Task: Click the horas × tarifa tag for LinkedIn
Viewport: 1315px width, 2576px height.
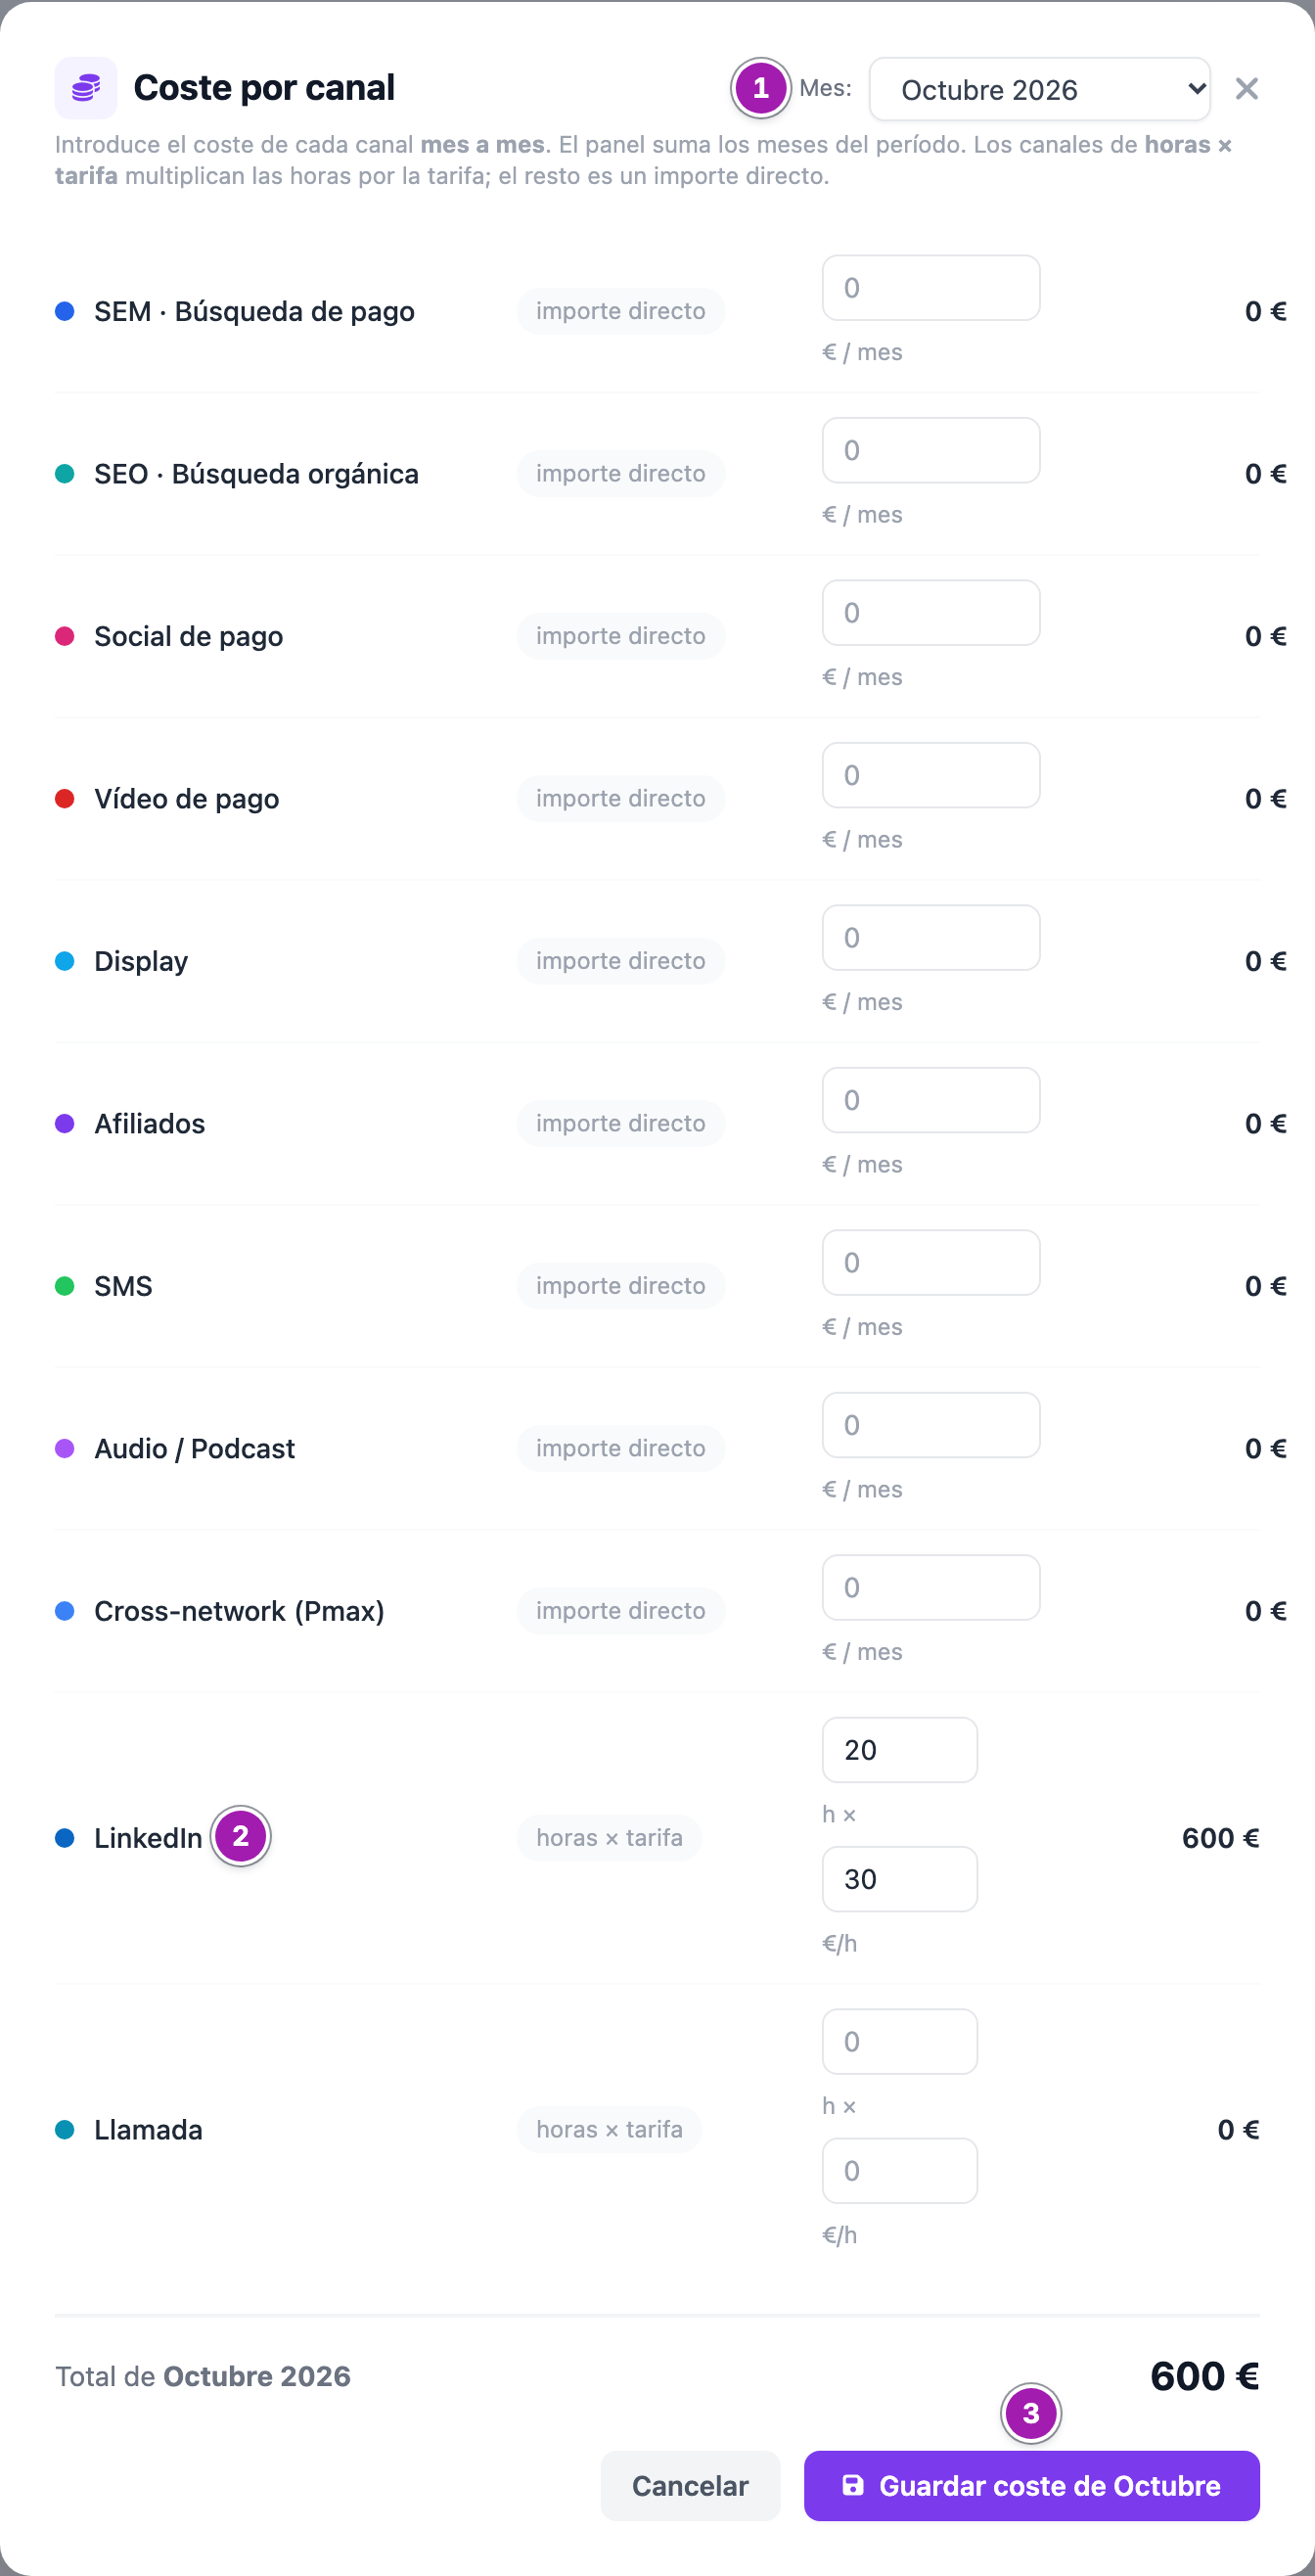Action: point(609,1838)
